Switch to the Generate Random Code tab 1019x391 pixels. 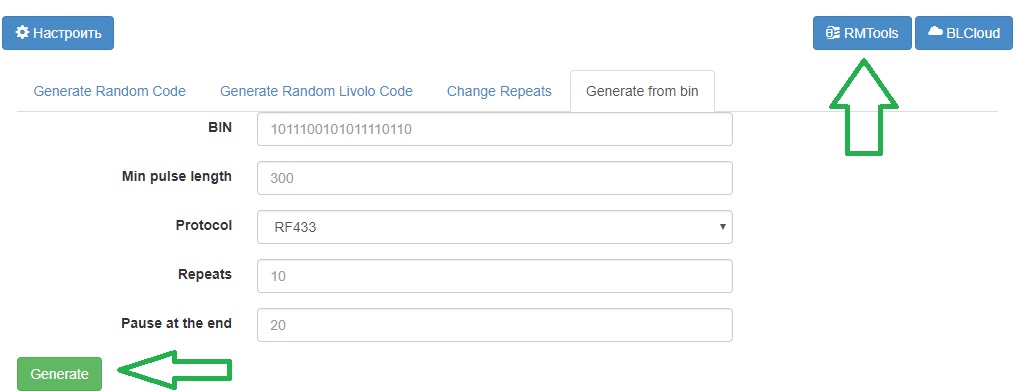pyautogui.click(x=110, y=91)
